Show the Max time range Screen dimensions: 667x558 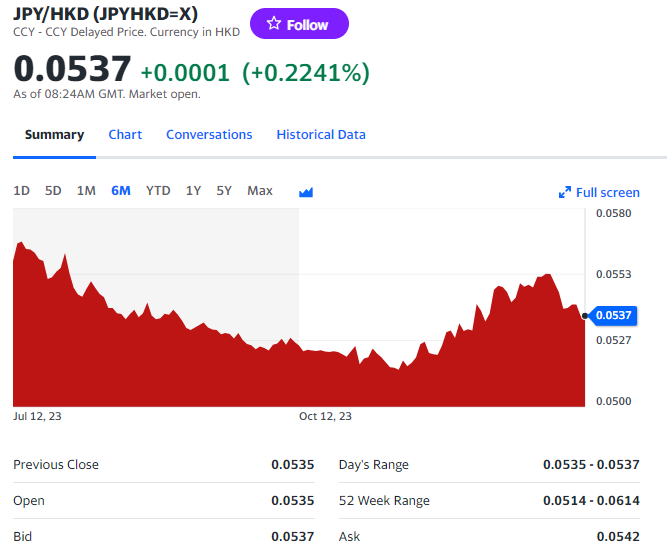coord(260,191)
